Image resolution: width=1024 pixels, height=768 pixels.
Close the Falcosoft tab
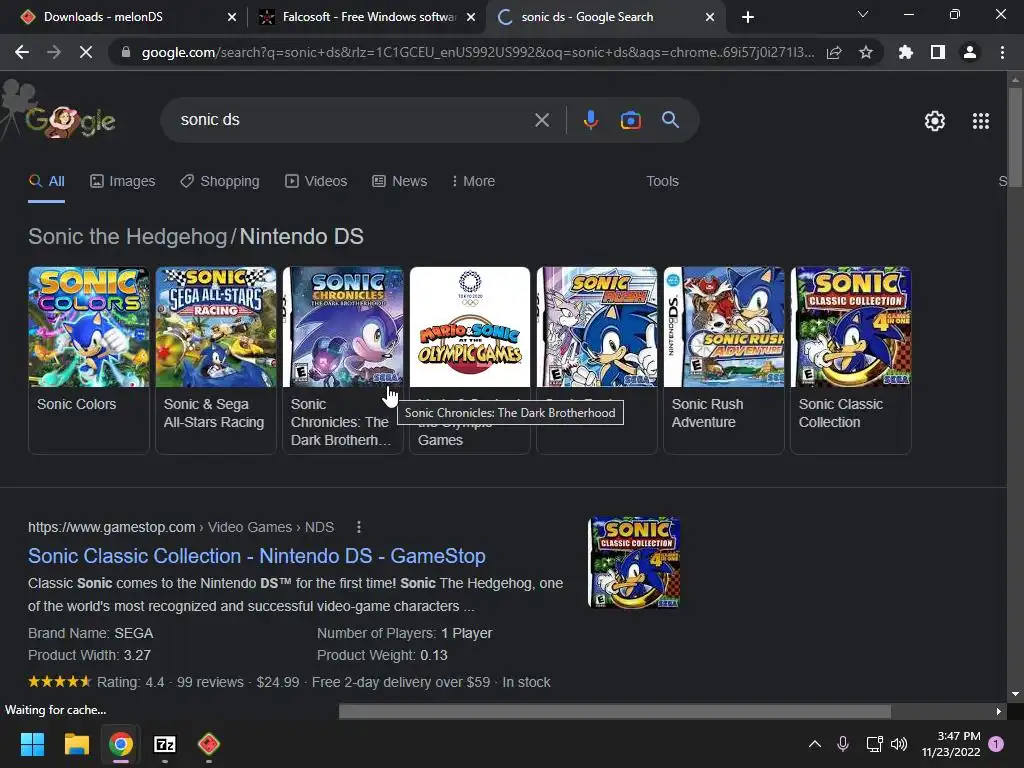(471, 17)
